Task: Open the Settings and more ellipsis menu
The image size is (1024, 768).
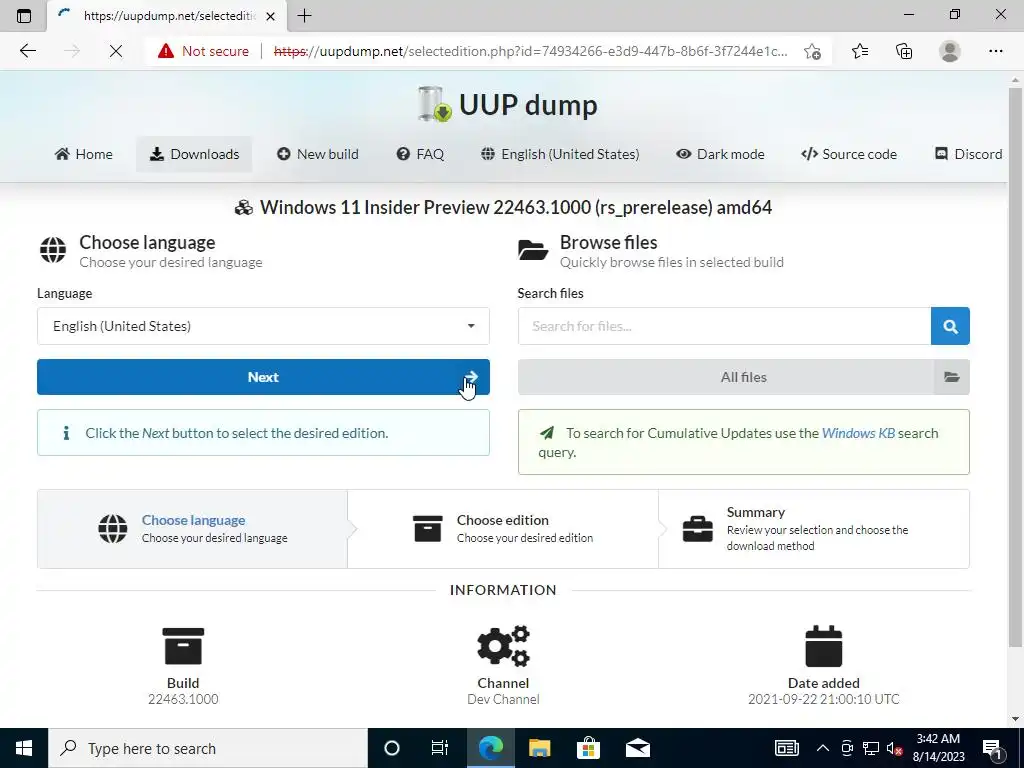Action: coord(995,51)
